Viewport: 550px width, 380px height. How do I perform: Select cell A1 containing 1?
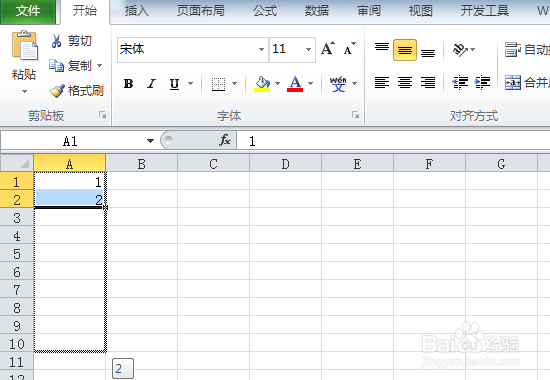point(69,181)
